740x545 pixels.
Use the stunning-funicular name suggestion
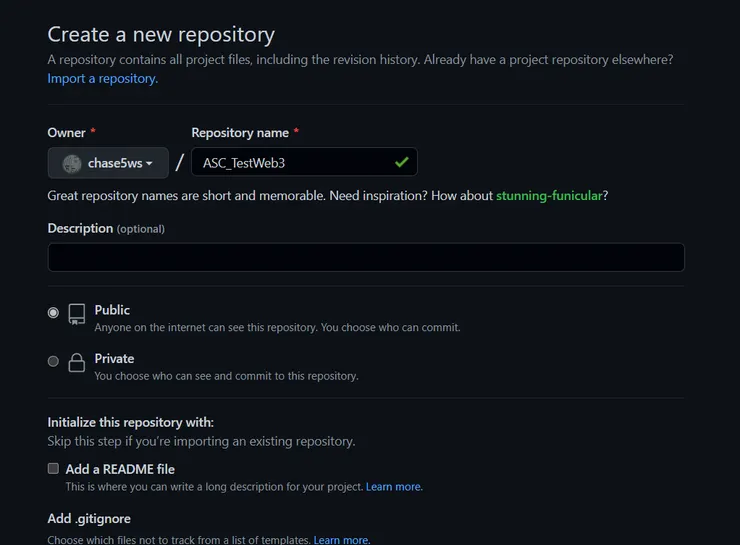coord(549,195)
